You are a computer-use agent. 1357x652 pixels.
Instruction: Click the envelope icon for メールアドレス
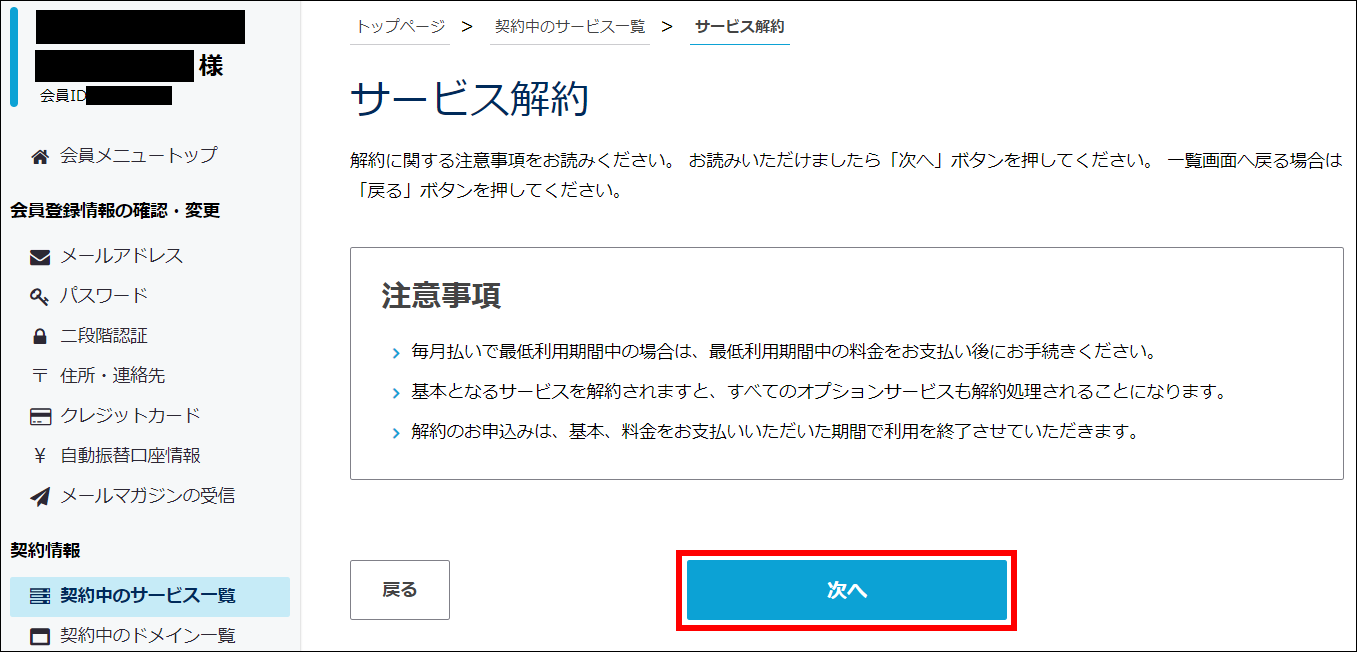[x=40, y=257]
